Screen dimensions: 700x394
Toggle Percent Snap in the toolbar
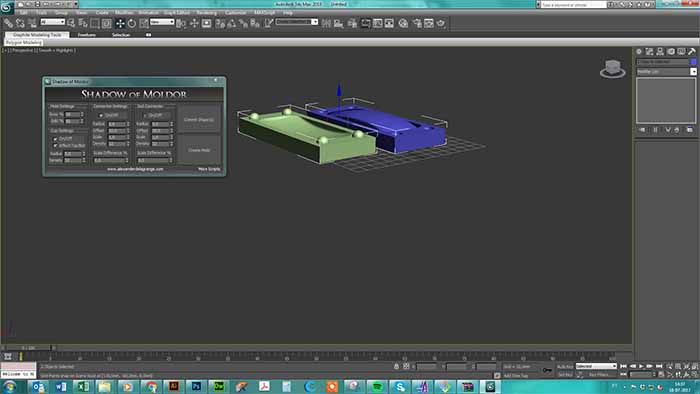pyautogui.click(x=243, y=23)
